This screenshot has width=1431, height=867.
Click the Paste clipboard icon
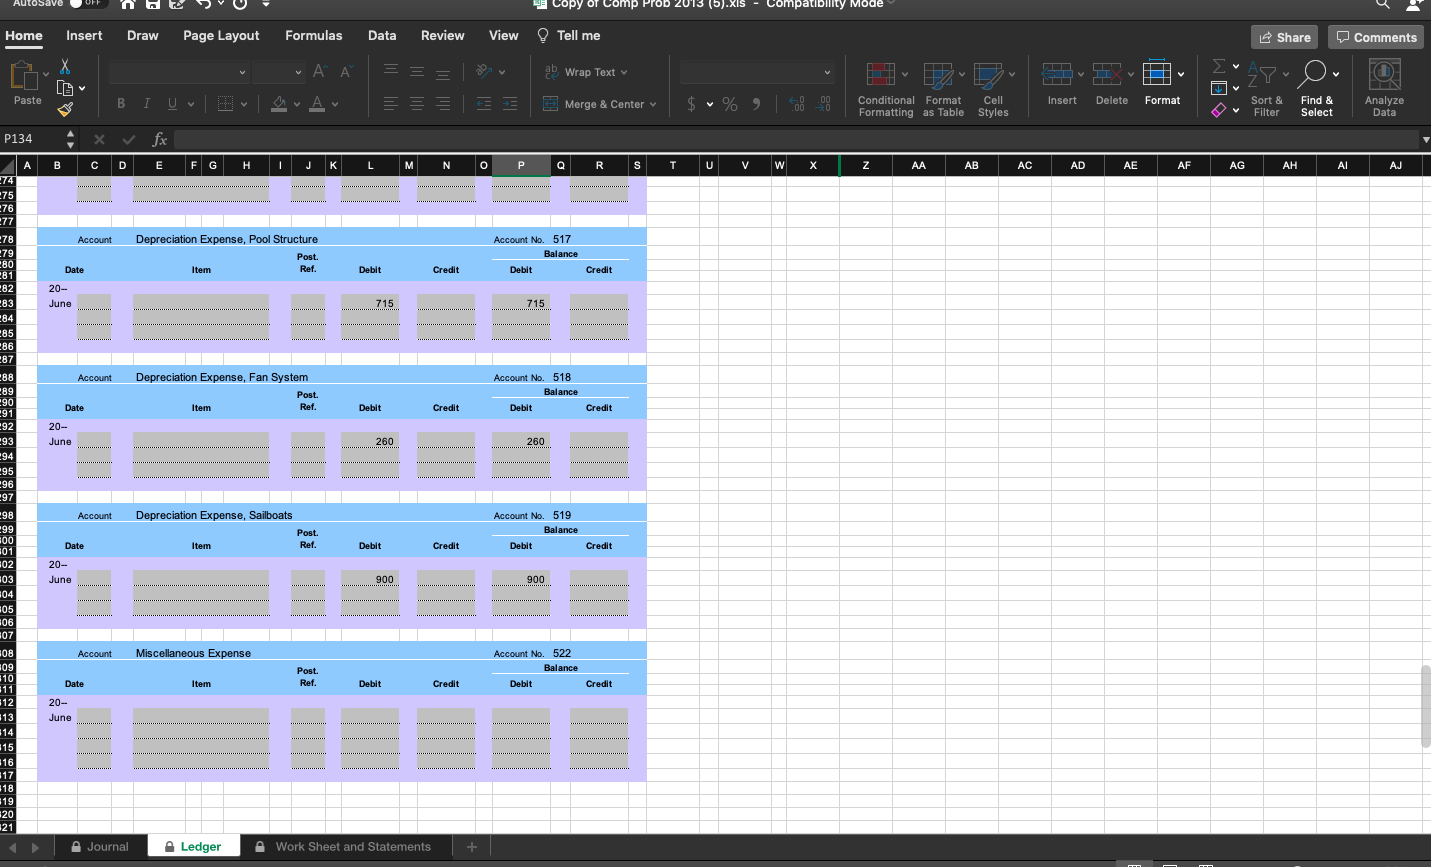click(x=24, y=76)
